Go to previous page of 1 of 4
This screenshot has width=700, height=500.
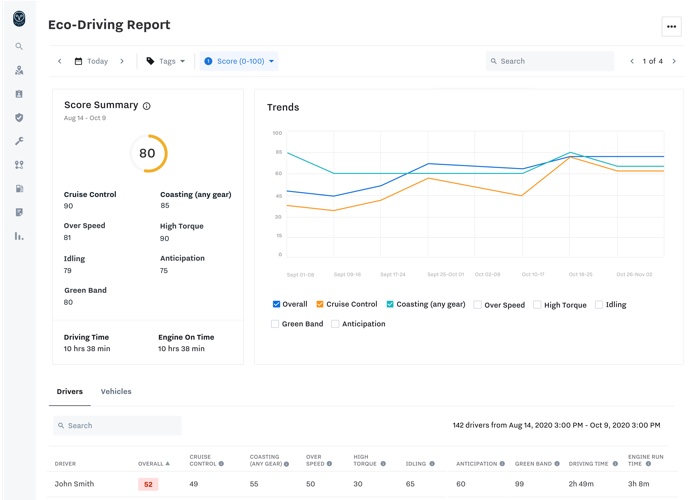coord(632,61)
